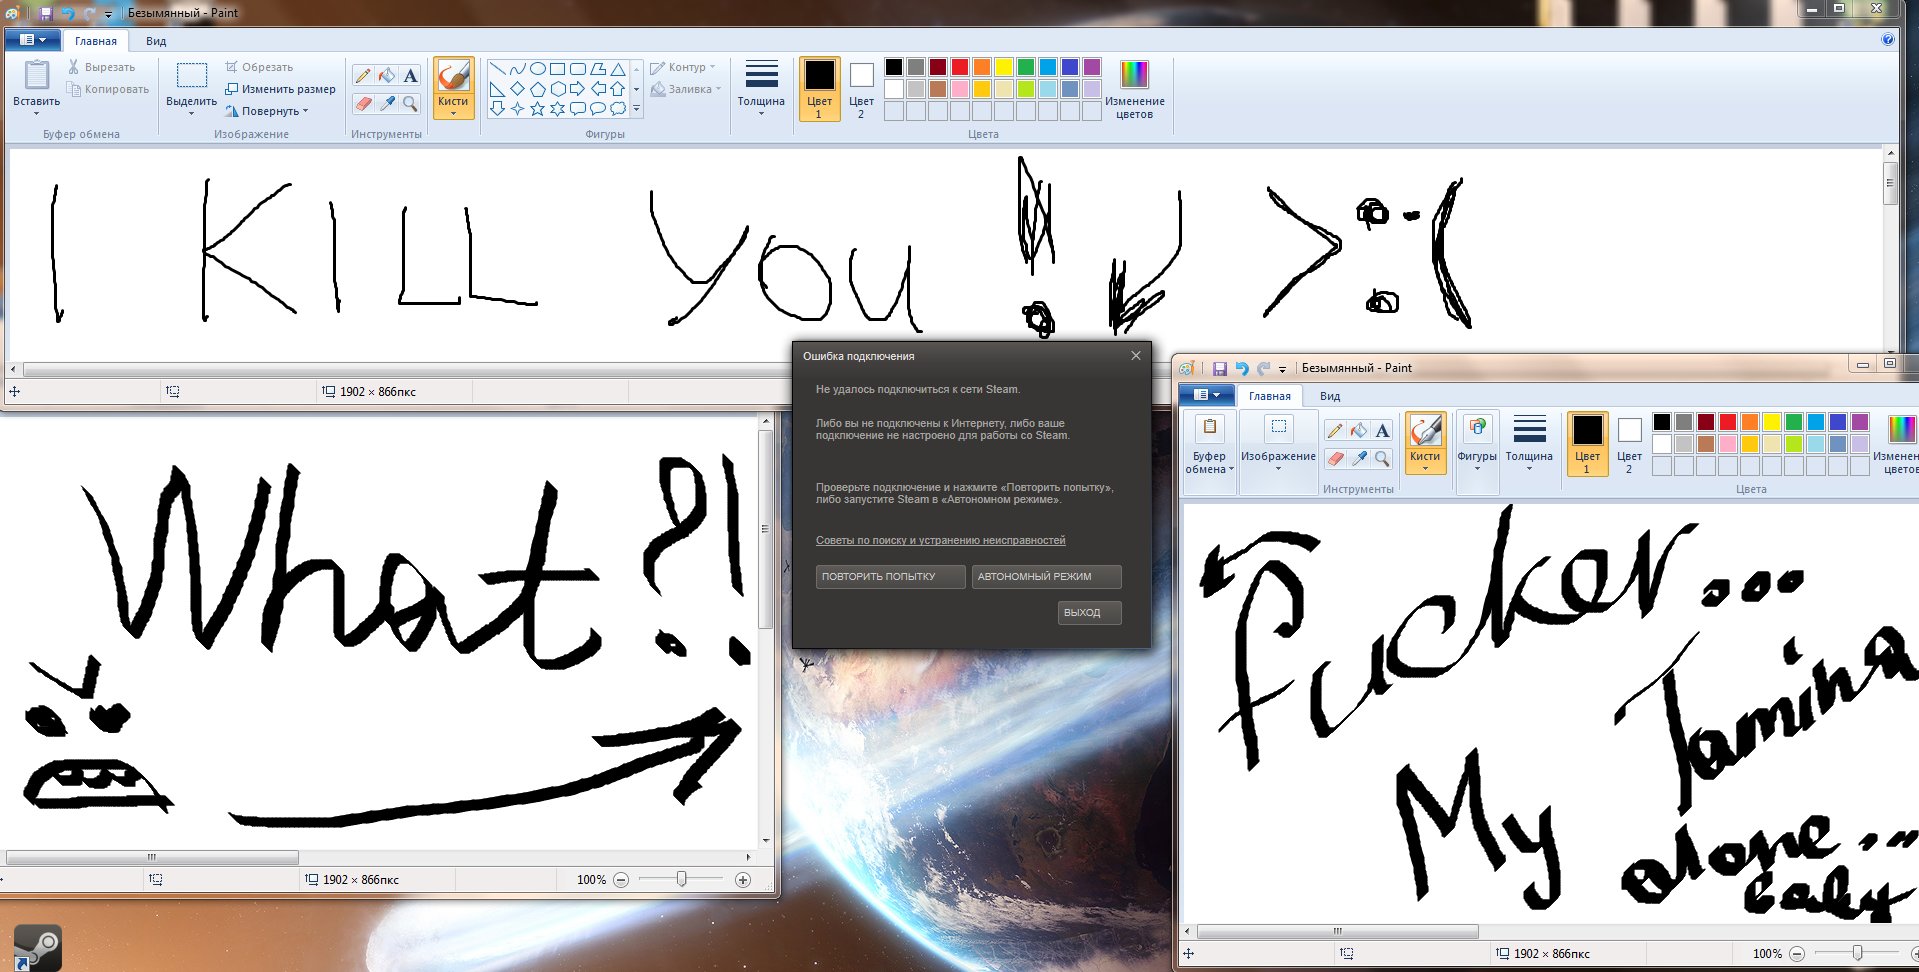
Task: Open the blue Paint file menu in top window
Action: pyautogui.click(x=32, y=40)
